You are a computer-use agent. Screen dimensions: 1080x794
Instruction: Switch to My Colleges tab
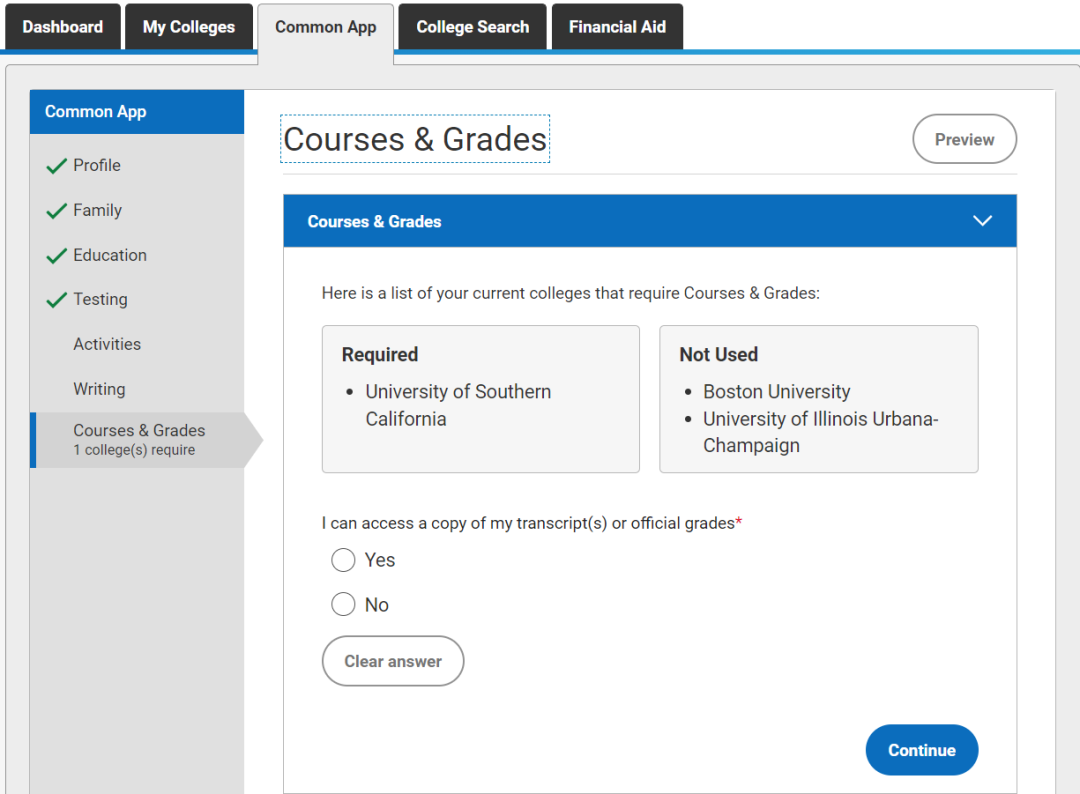point(189,27)
